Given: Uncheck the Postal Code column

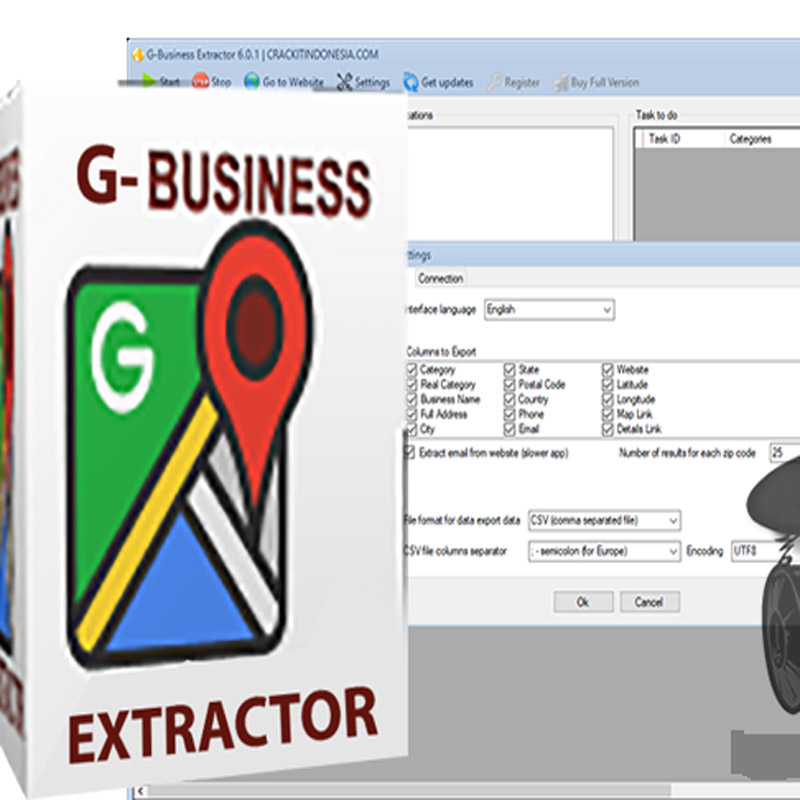Looking at the screenshot, I should pos(509,385).
